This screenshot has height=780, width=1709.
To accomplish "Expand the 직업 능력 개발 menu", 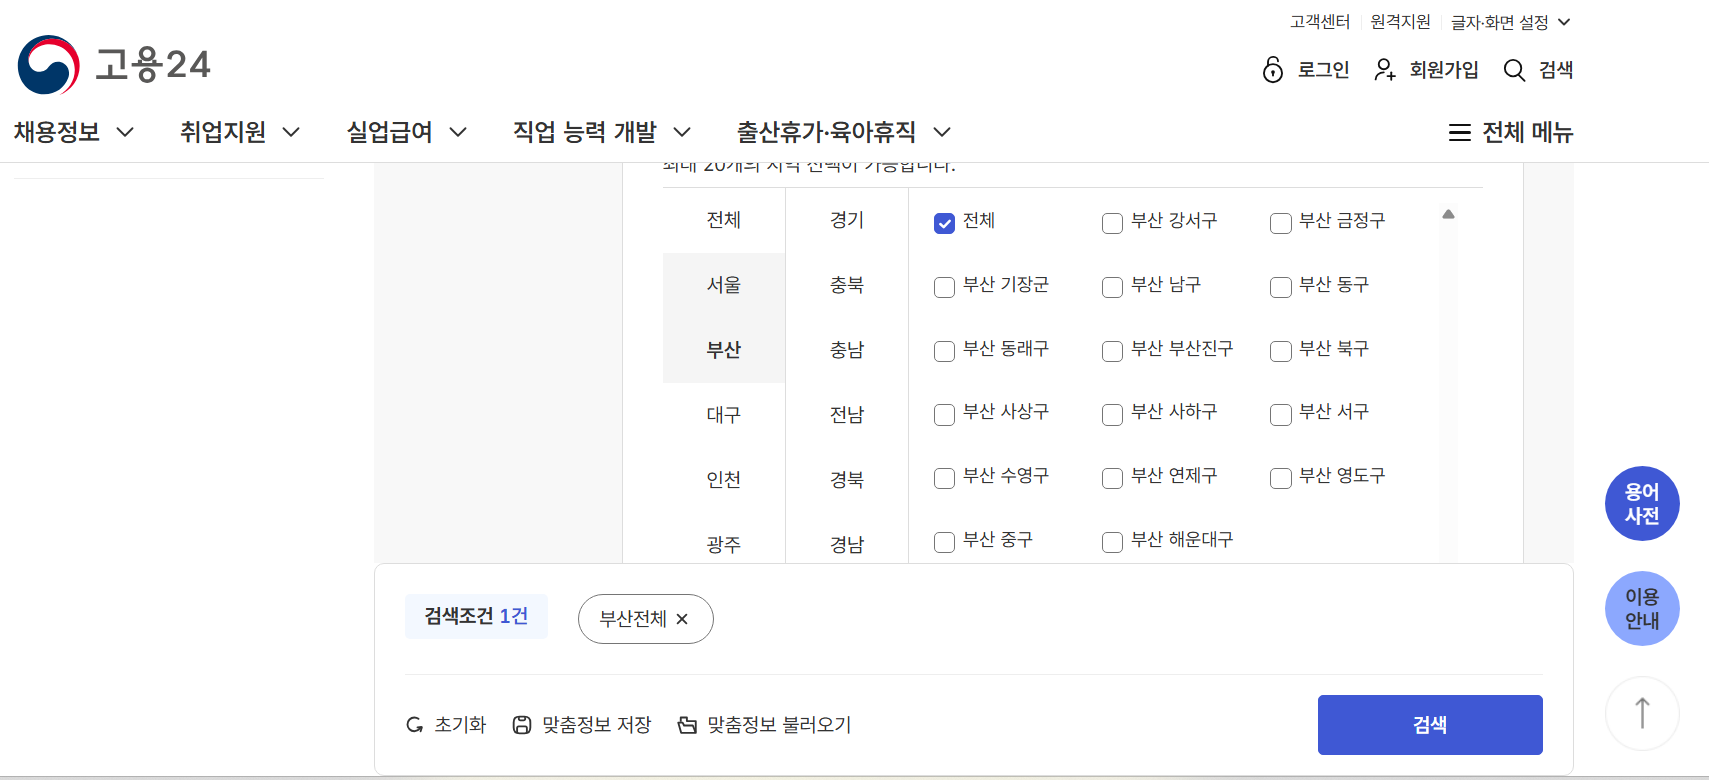I will point(602,132).
